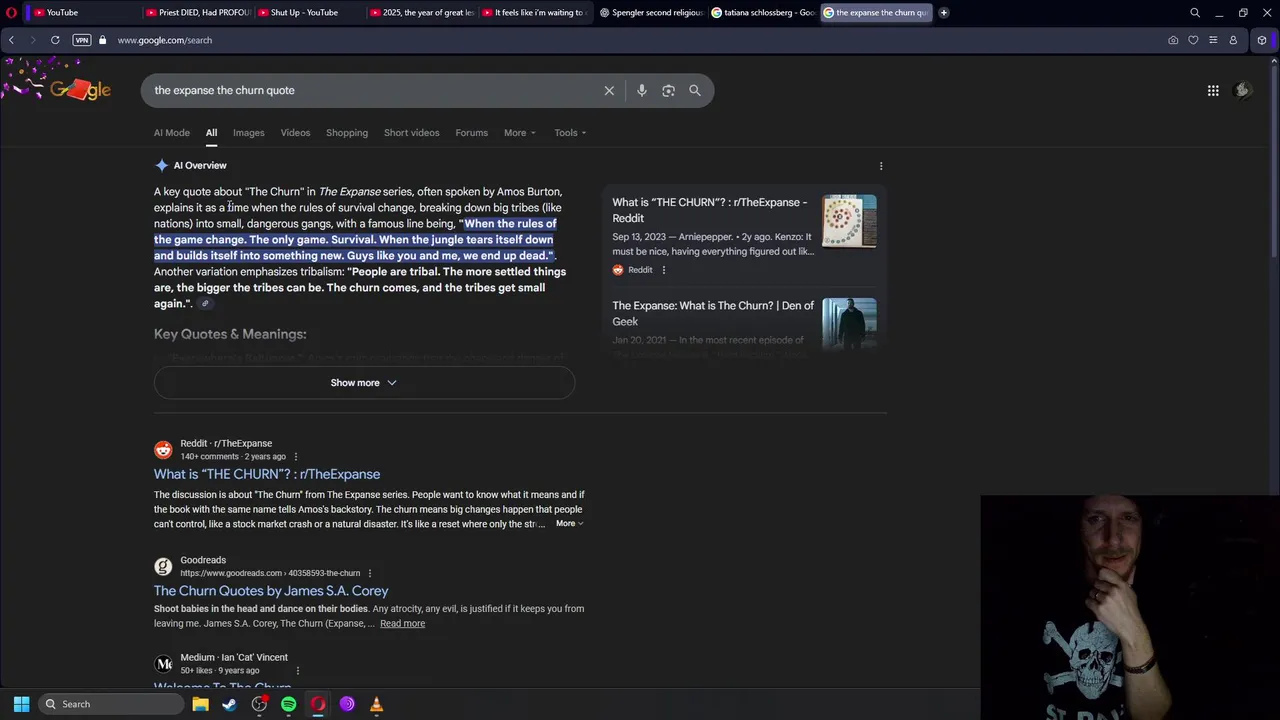Click the taskbar Search box

110,704
